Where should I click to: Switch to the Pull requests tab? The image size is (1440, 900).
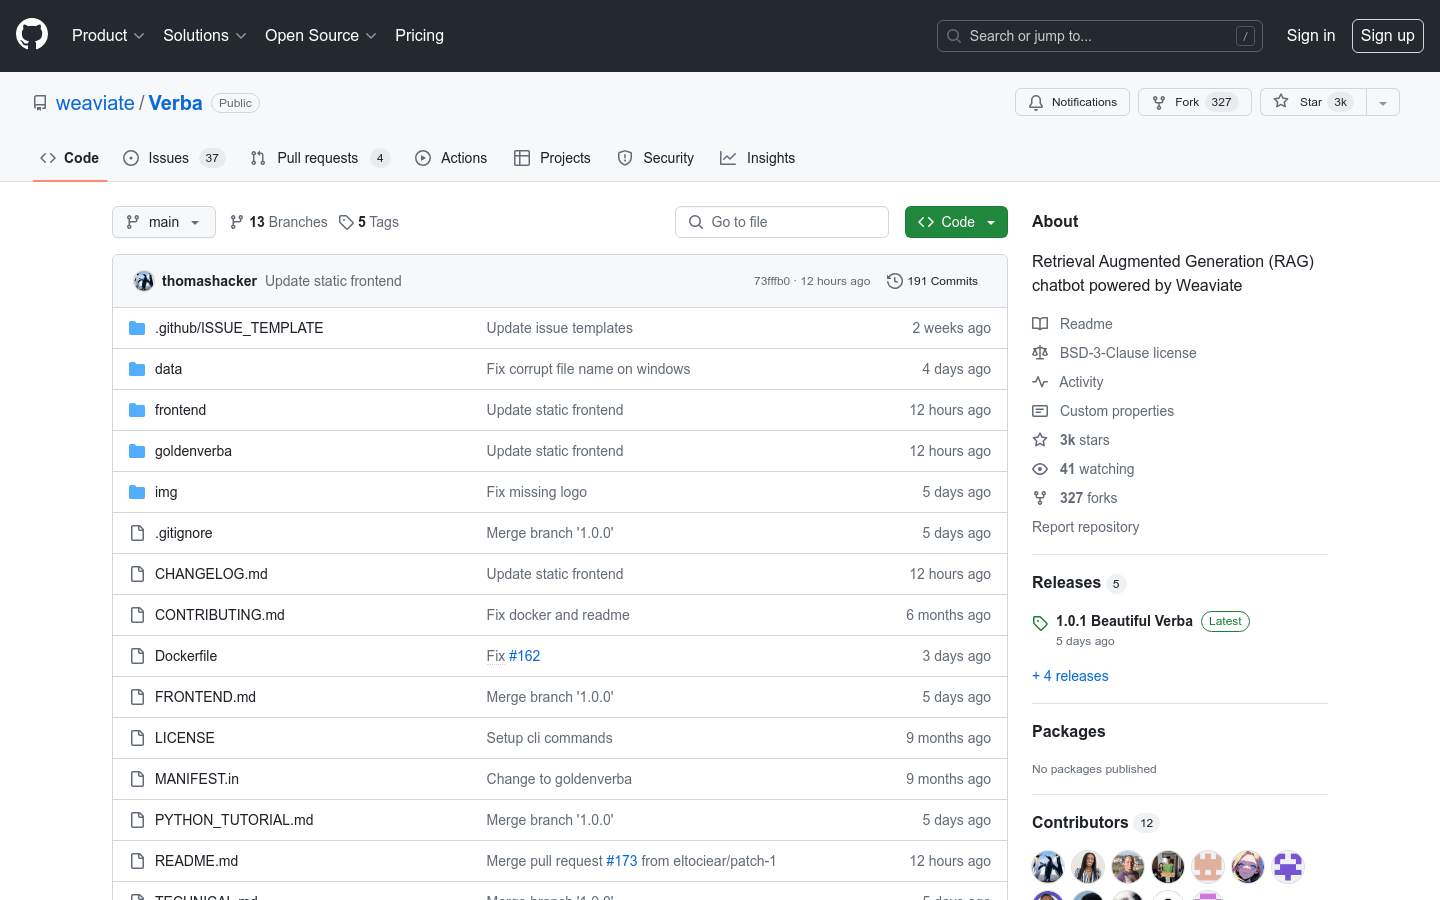319,158
